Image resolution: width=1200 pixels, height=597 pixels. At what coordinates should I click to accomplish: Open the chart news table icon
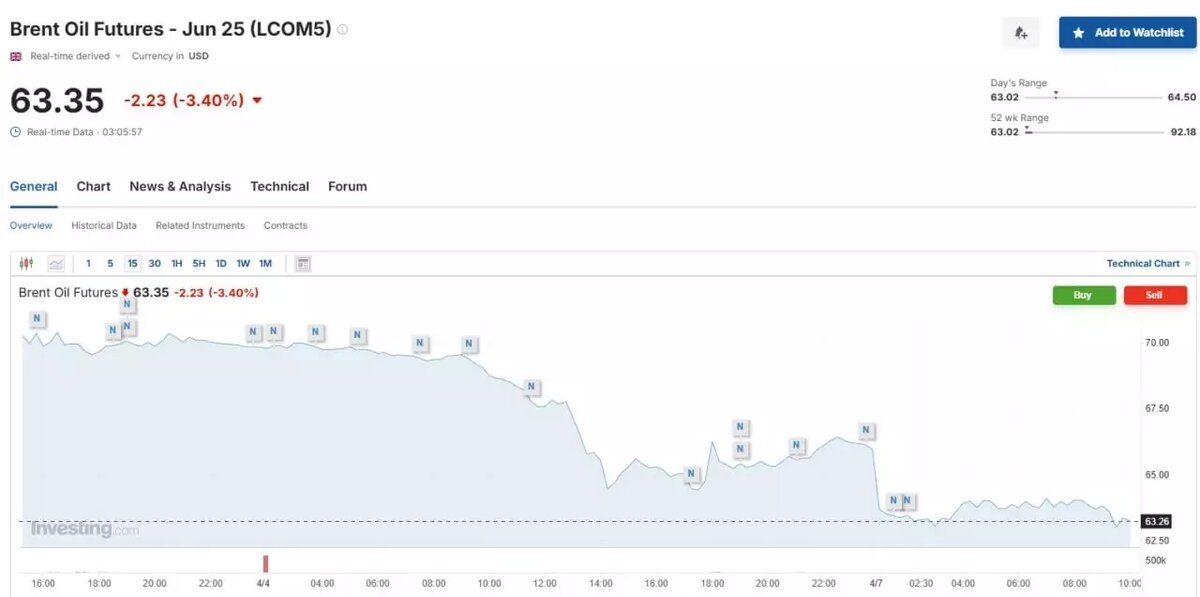pyautogui.click(x=303, y=264)
